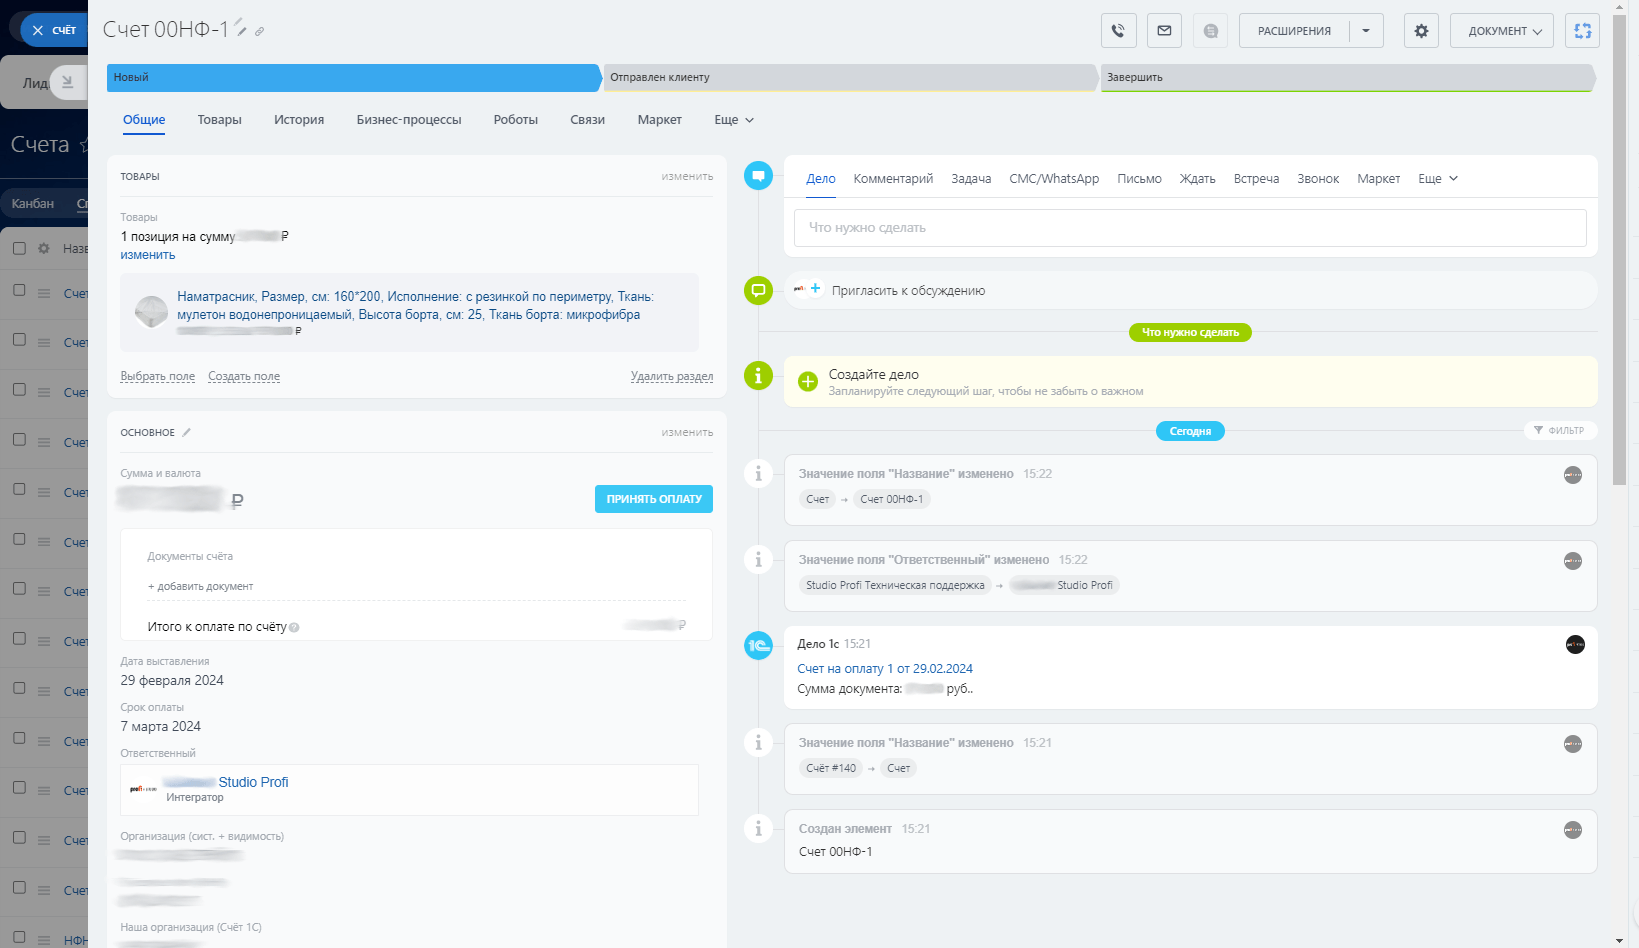This screenshot has height=948, width=1639.
Task: Click the blue plus invite icon
Action: 815,289
